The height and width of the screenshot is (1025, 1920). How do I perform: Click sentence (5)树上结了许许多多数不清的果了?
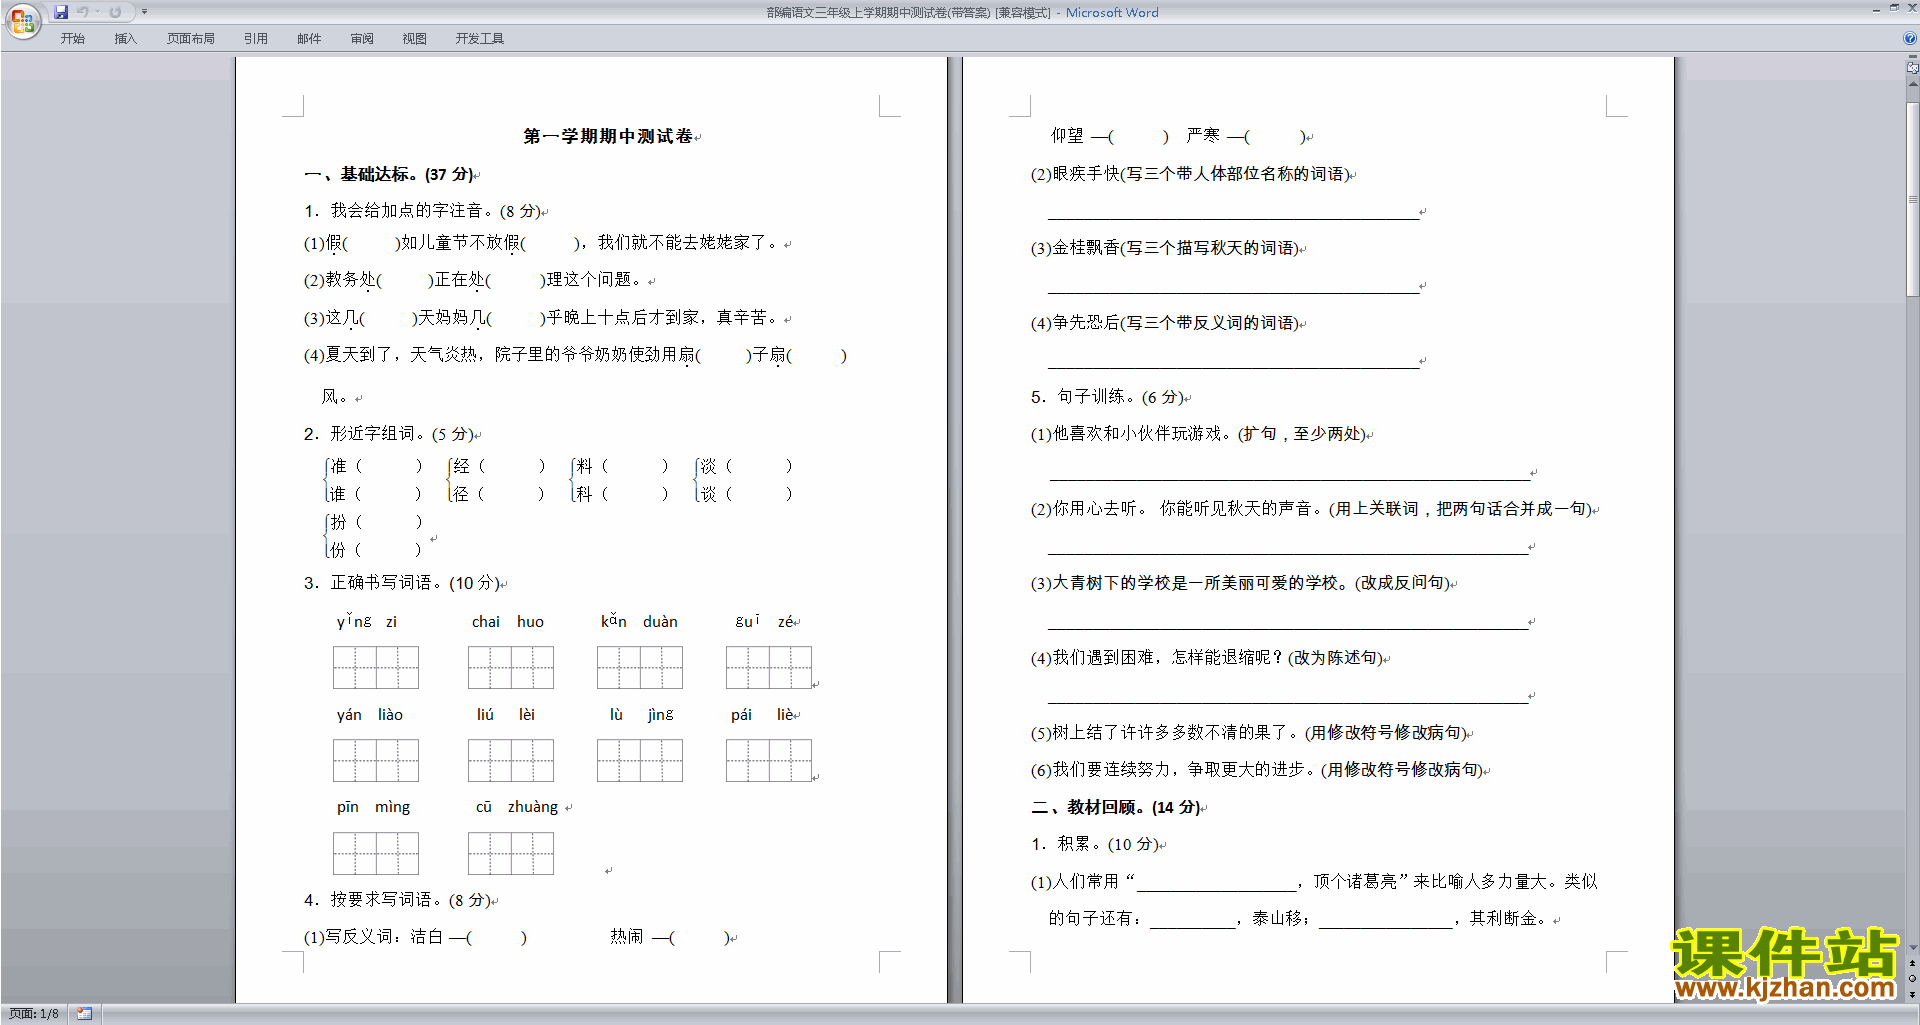[x=1165, y=733]
